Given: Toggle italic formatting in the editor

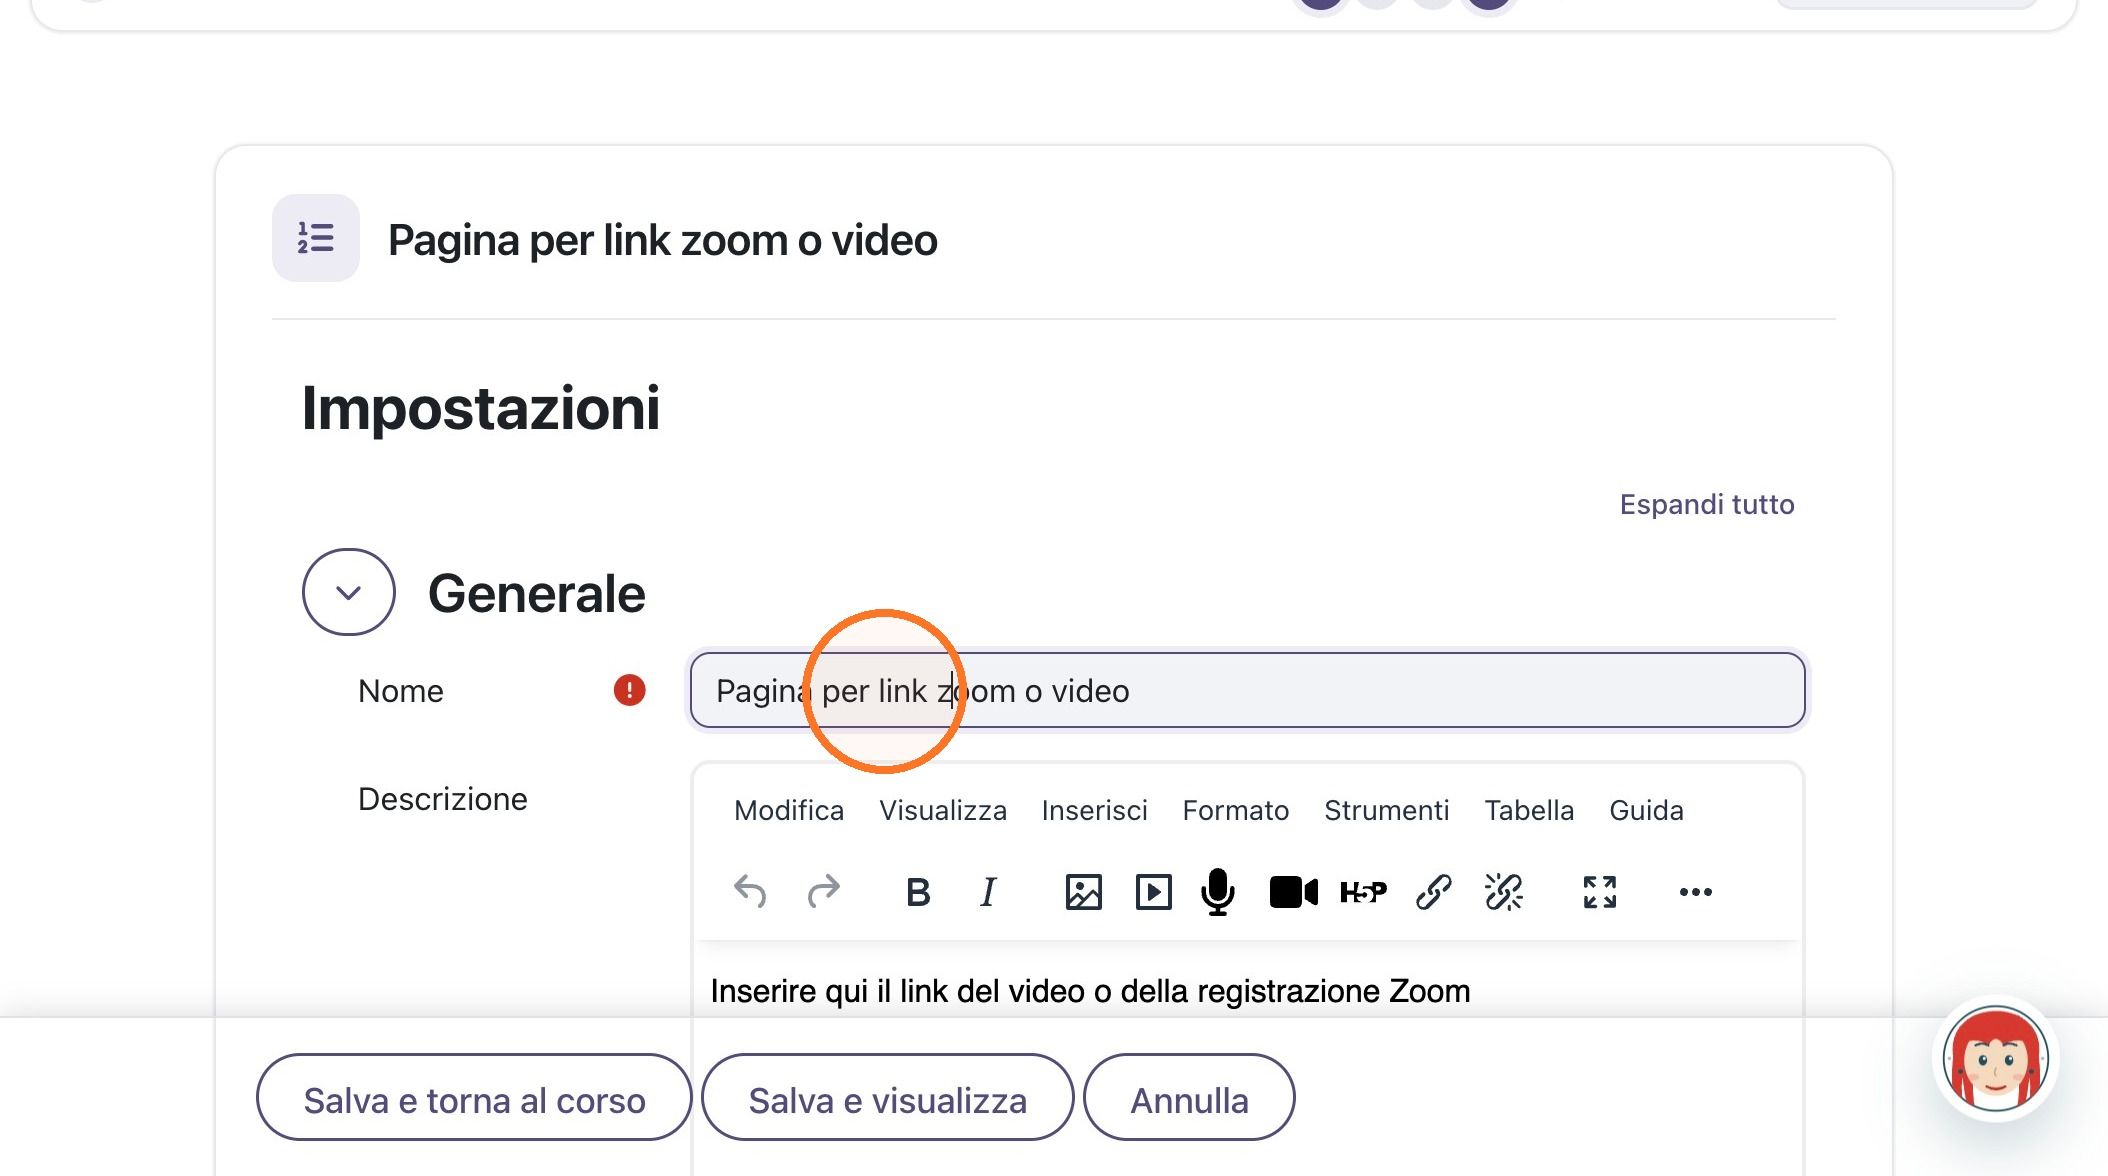Looking at the screenshot, I should [x=988, y=892].
